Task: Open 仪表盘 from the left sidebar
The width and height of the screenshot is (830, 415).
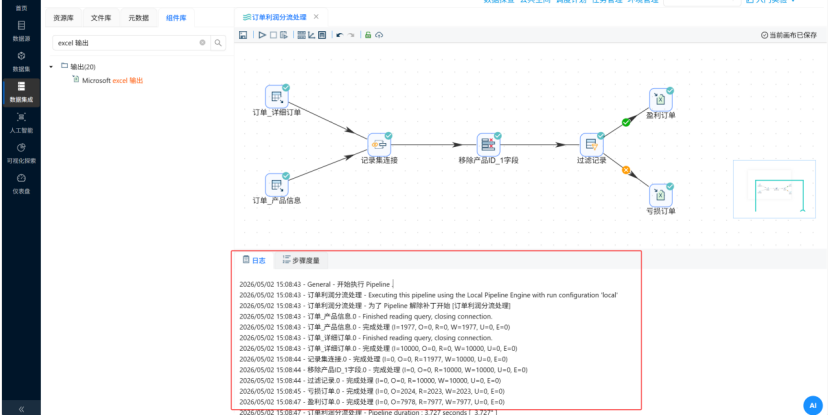Action: coord(21,183)
